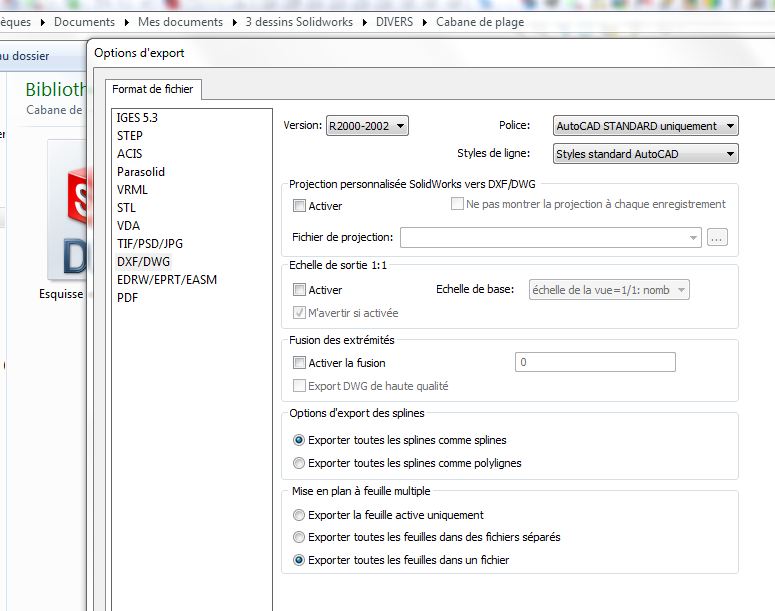Pick EDRW/EPRT/EASM format
775x611 pixels.
[x=167, y=280]
